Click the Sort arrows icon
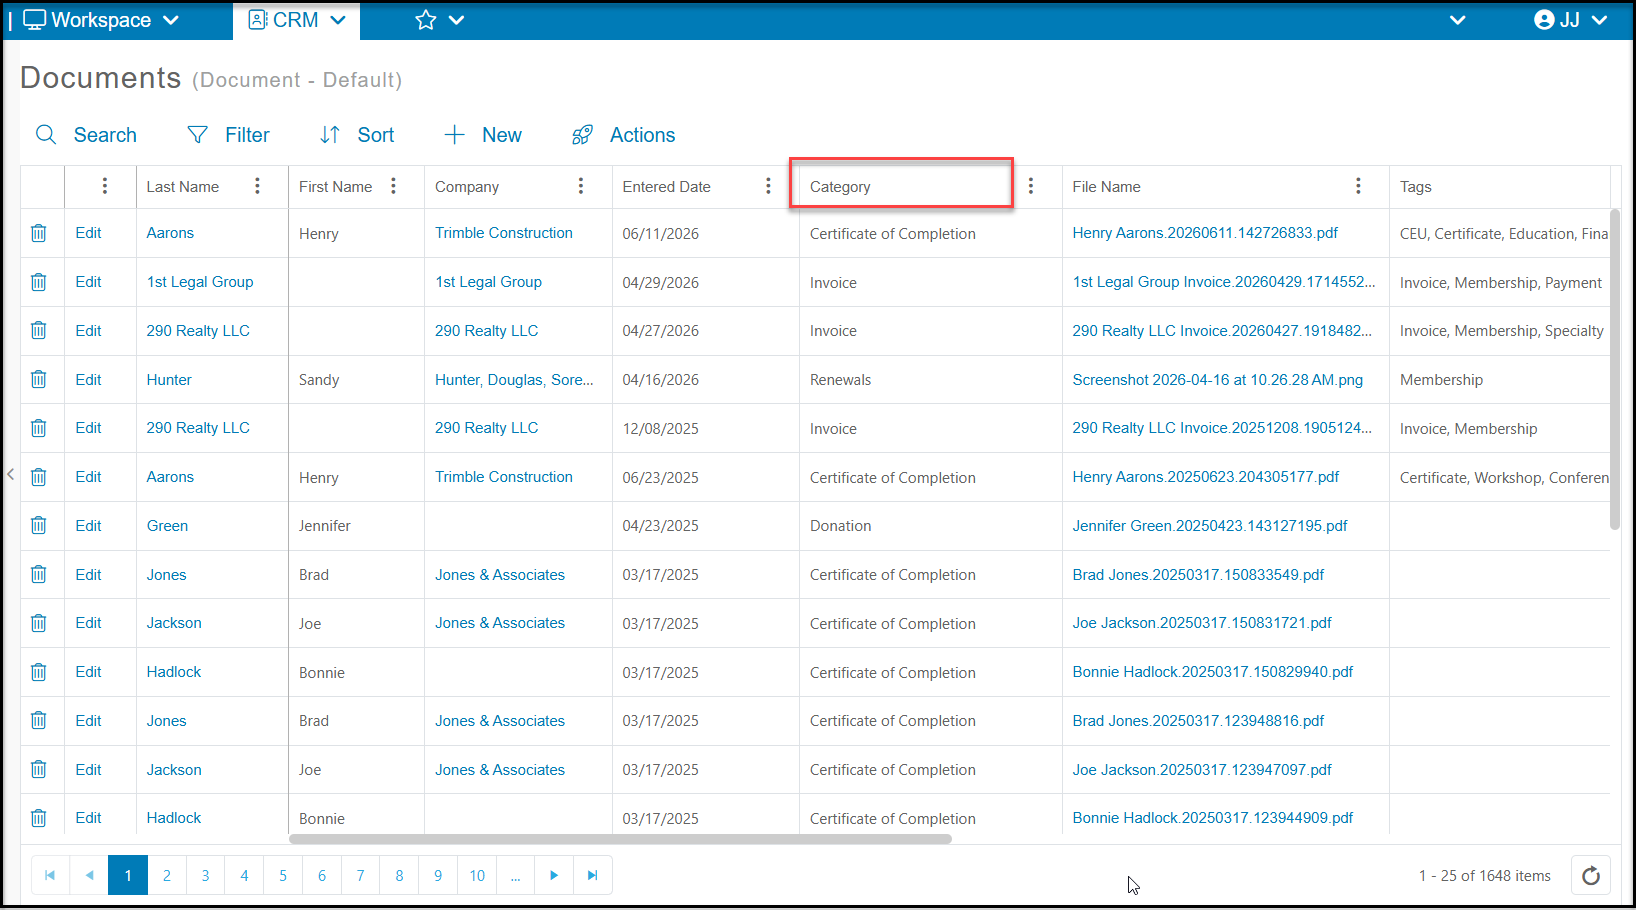 [330, 135]
